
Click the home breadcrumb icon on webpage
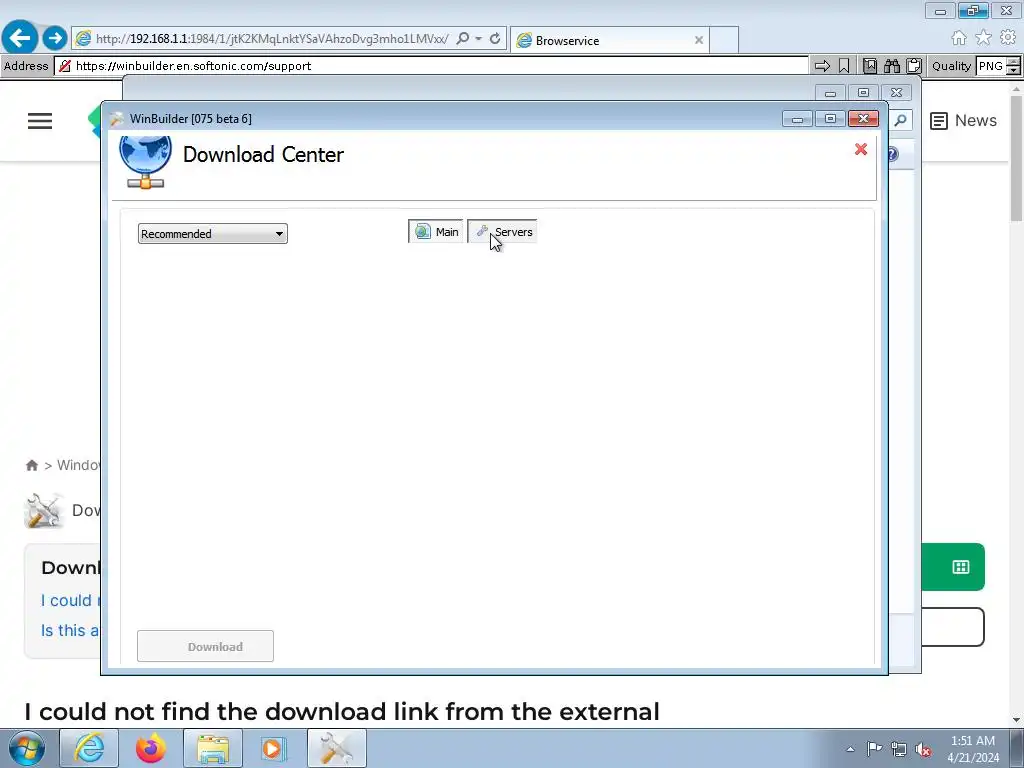pos(32,465)
